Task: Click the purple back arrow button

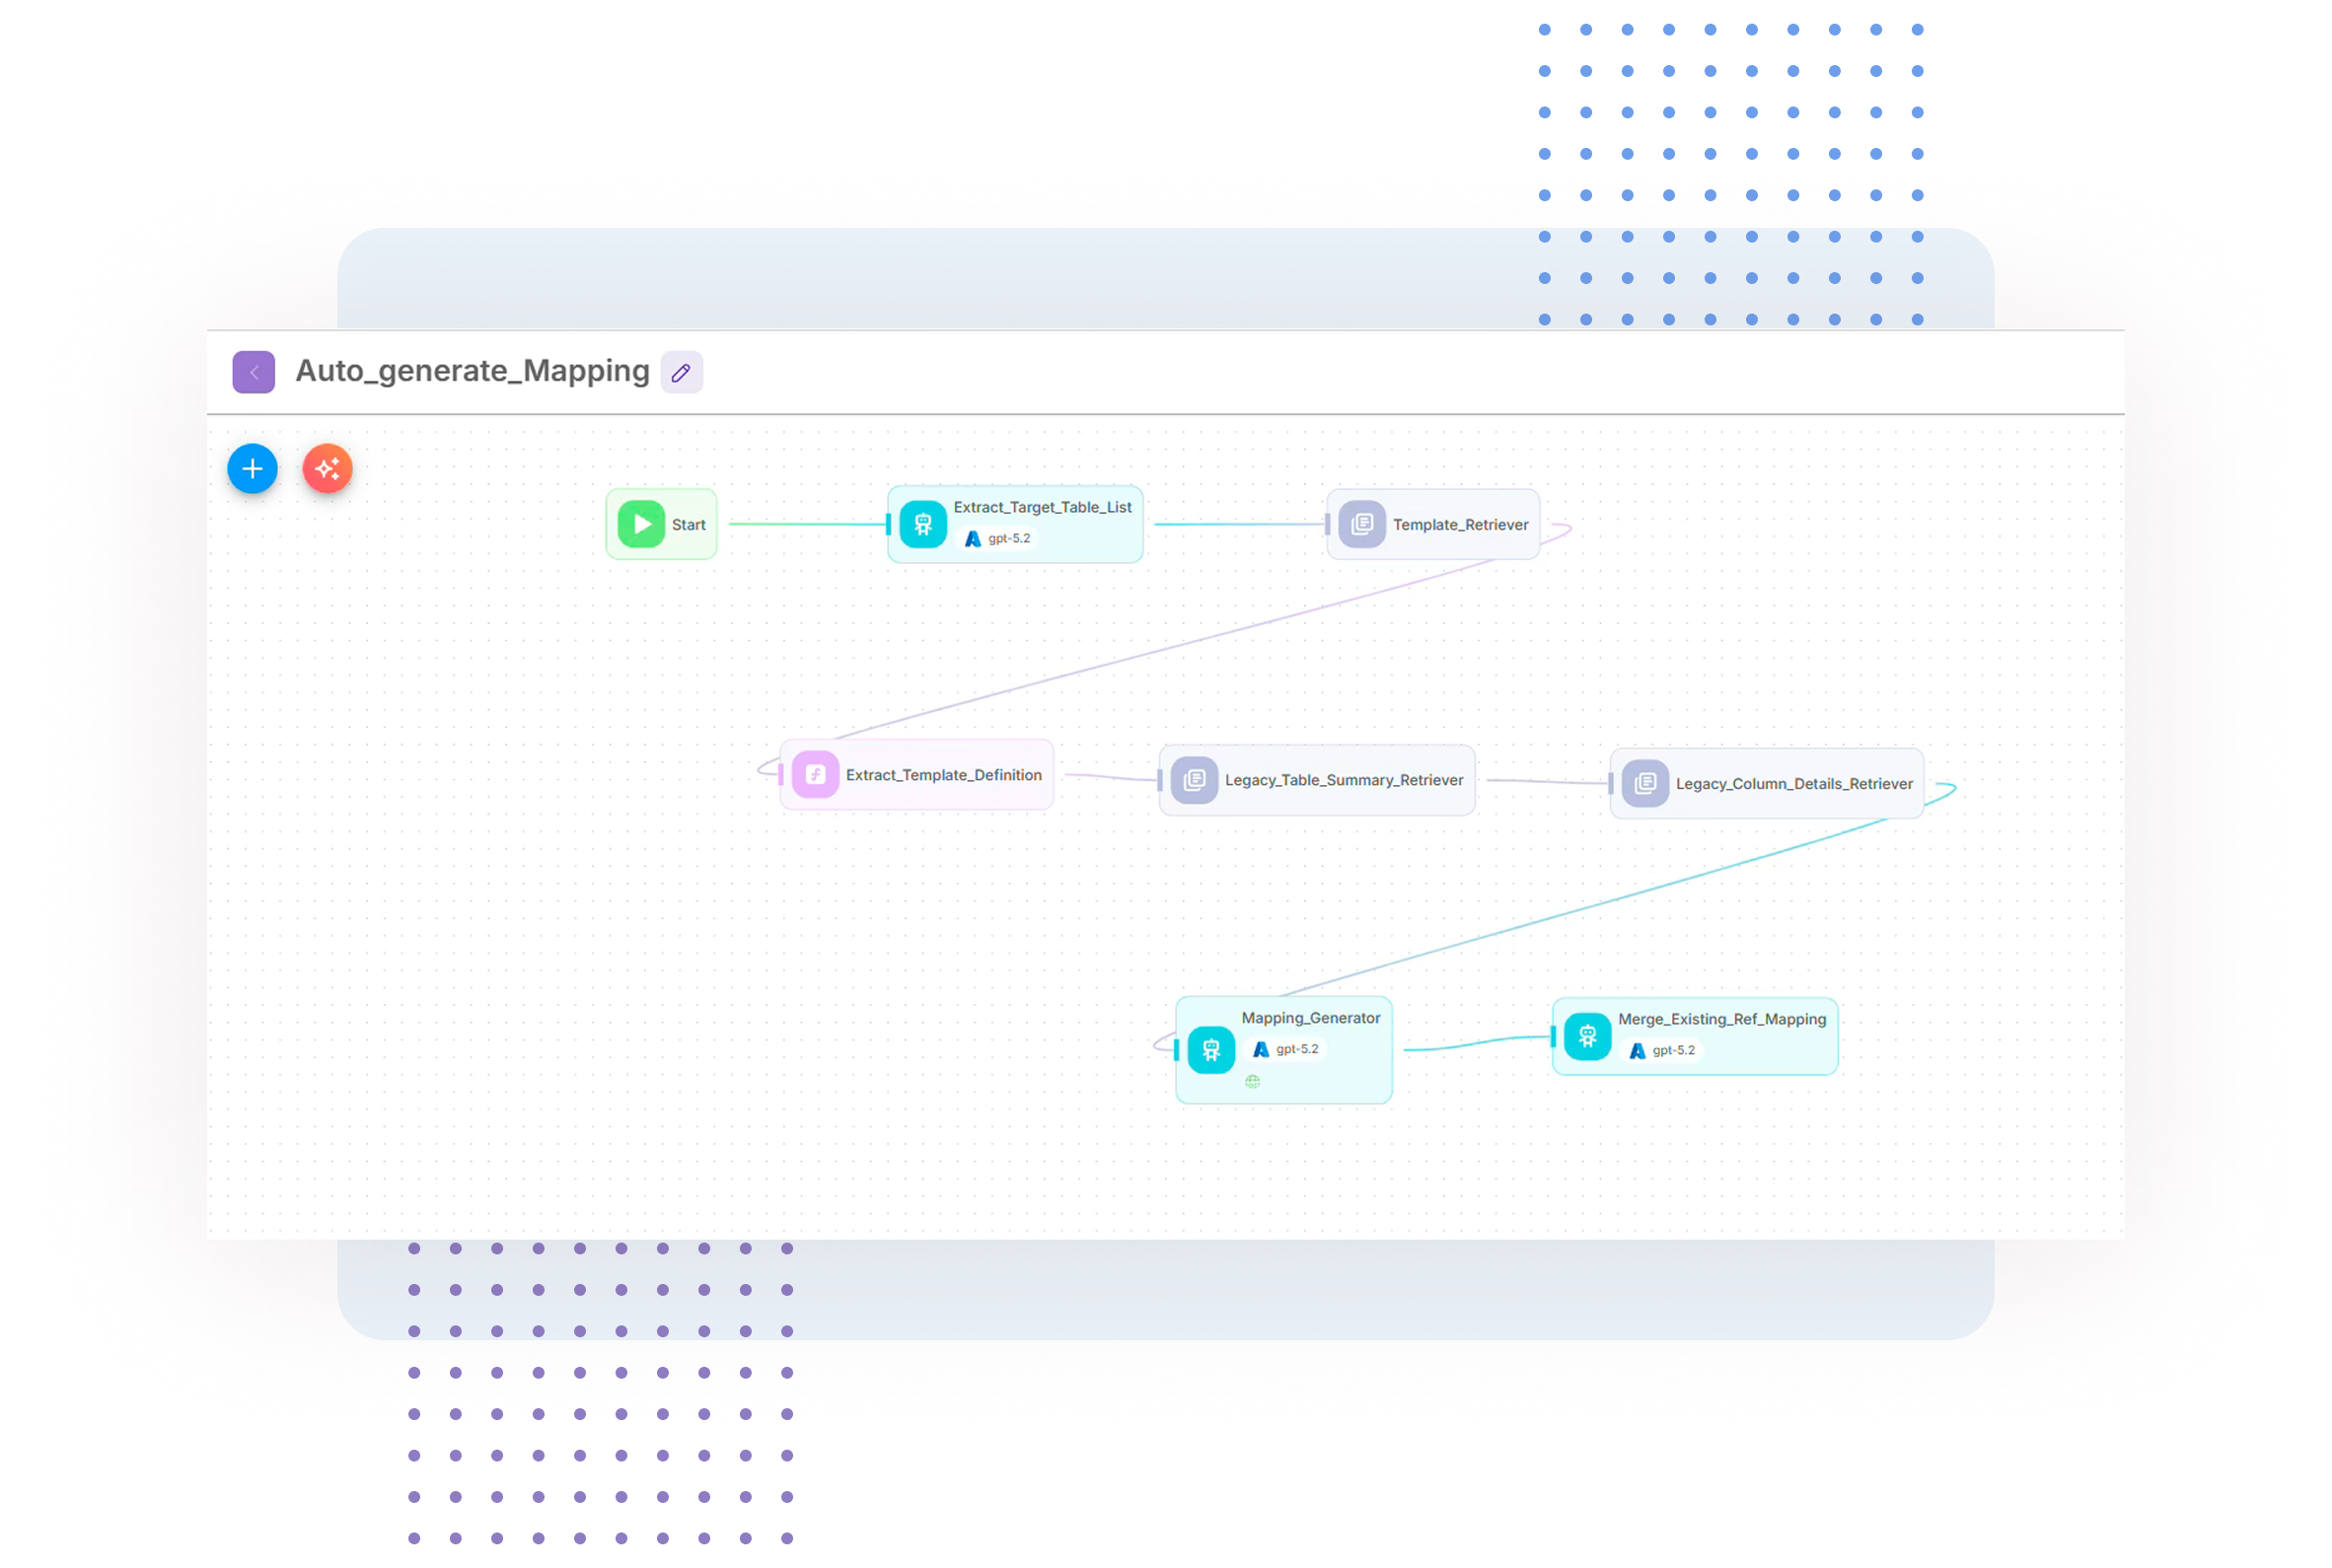Action: (253, 372)
